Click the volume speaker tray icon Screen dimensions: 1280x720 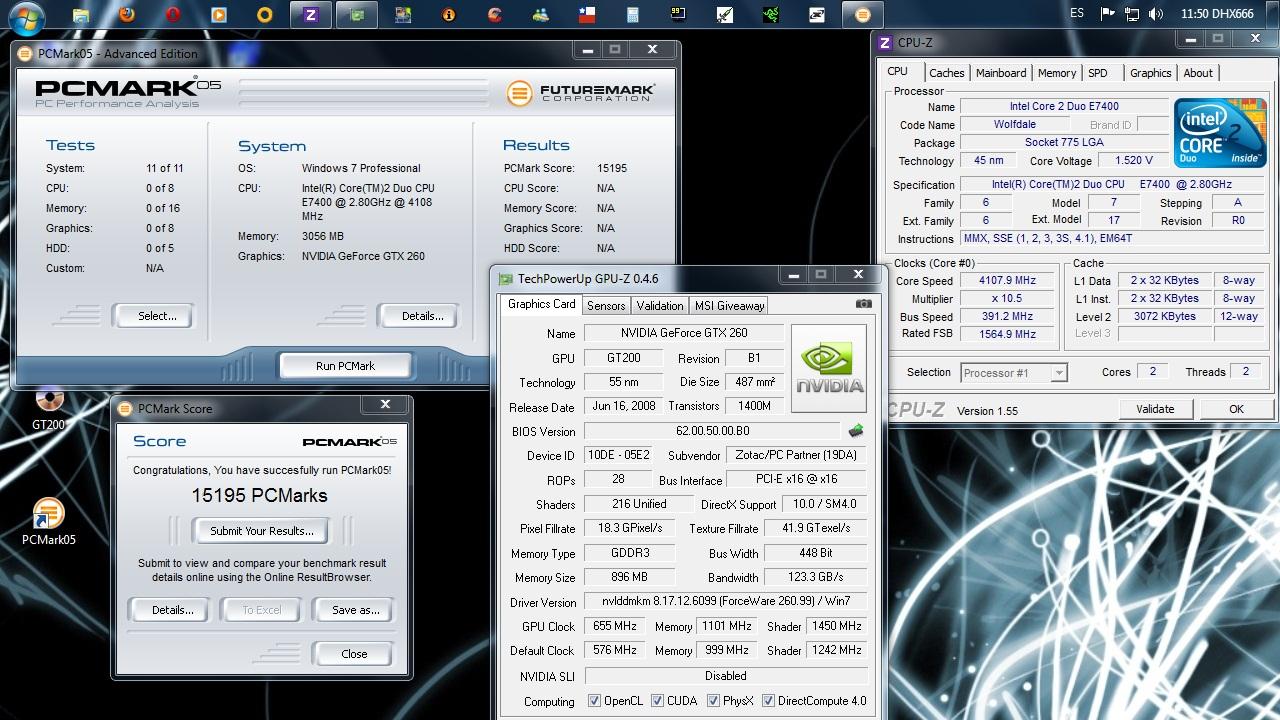(x=1155, y=14)
